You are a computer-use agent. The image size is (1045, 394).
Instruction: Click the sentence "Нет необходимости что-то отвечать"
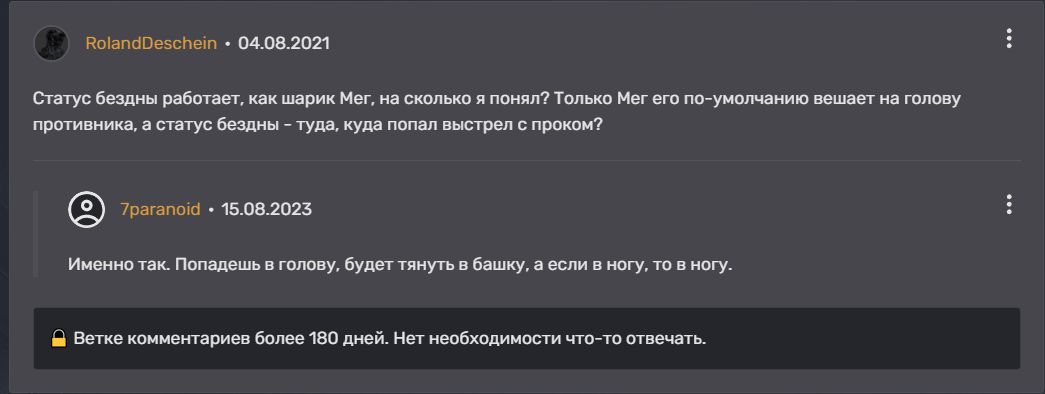click(549, 339)
